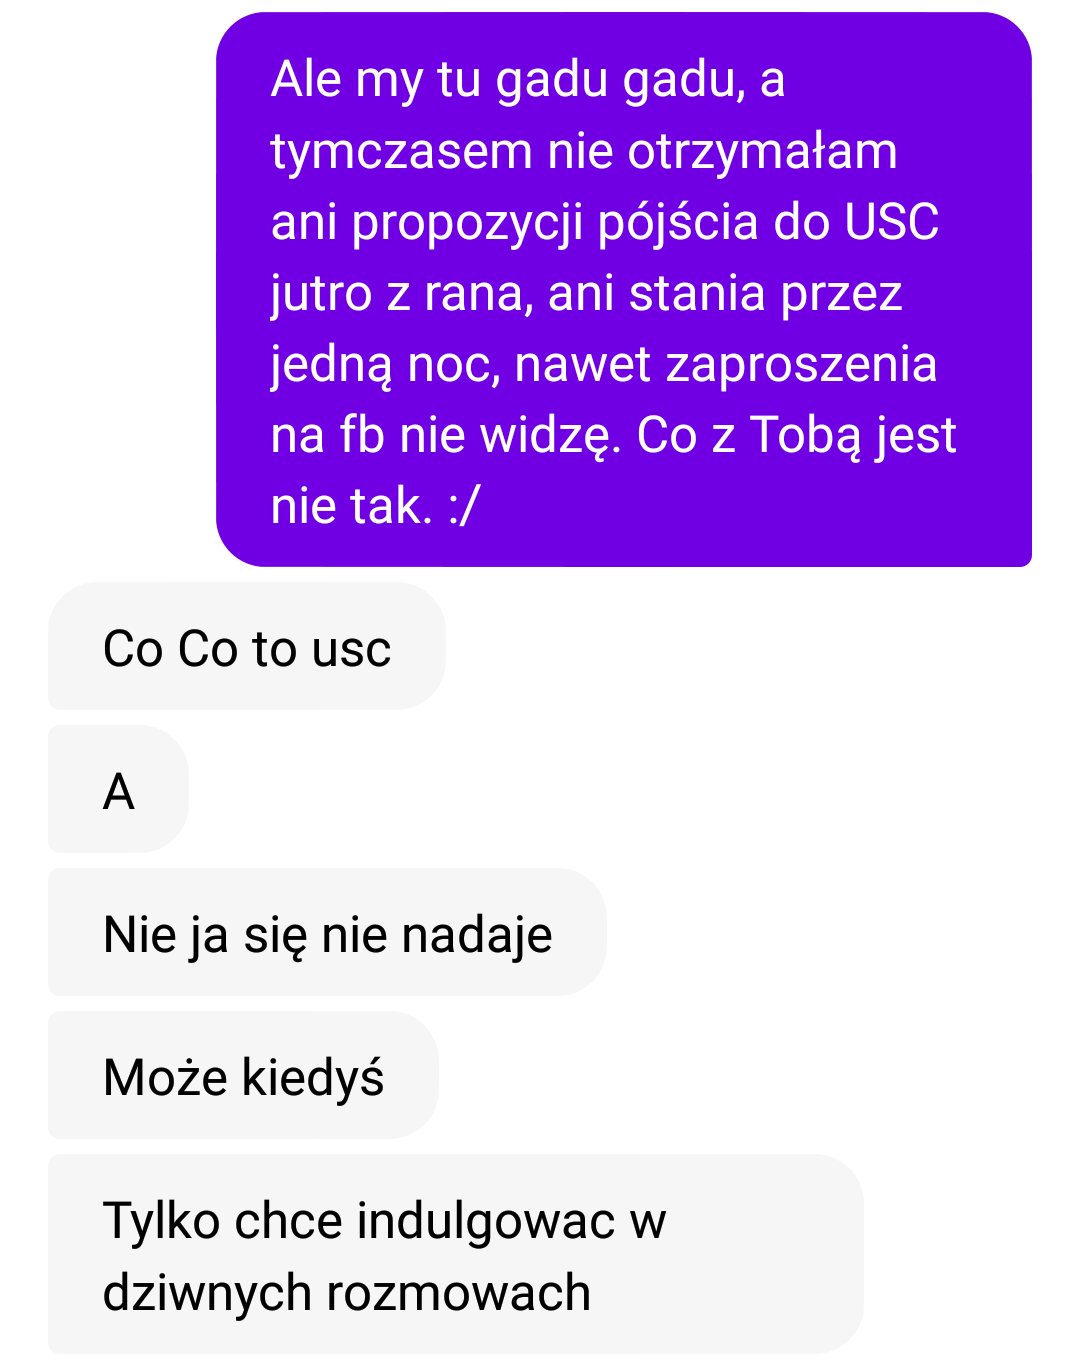Select the "Tylko chce indulgowac" message bubble
The height and width of the screenshot is (1369, 1080).
(x=456, y=1255)
